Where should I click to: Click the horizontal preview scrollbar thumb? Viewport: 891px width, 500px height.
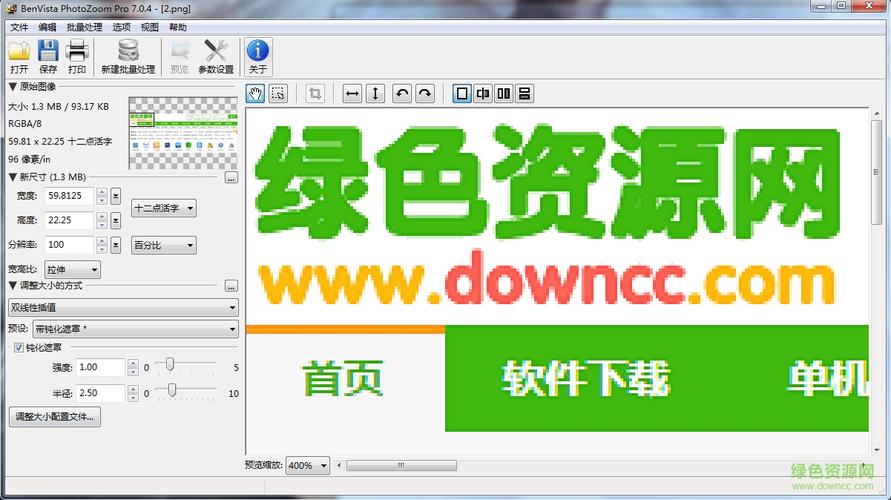click(x=401, y=465)
